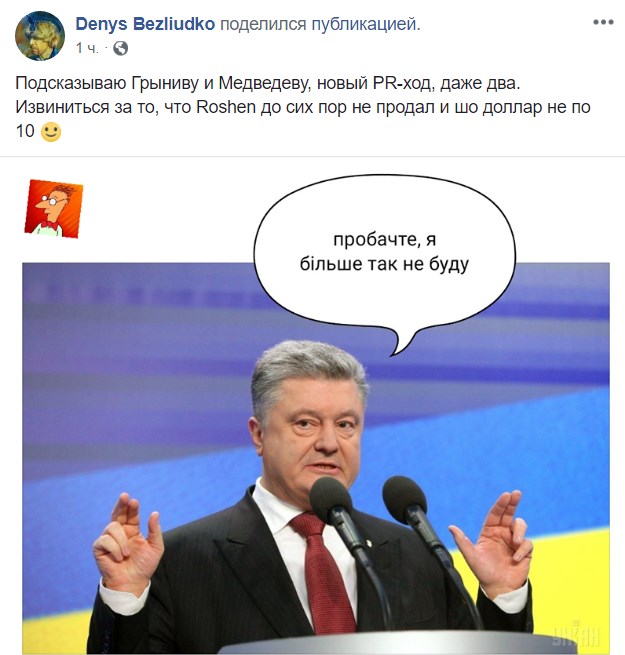
Task: Click the '1 ч.' post timestamp
Action: (x=87, y=48)
